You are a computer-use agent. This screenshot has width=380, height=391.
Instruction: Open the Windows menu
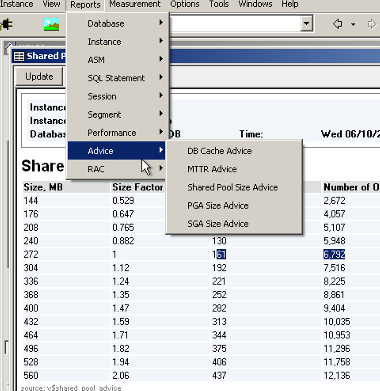click(255, 4)
